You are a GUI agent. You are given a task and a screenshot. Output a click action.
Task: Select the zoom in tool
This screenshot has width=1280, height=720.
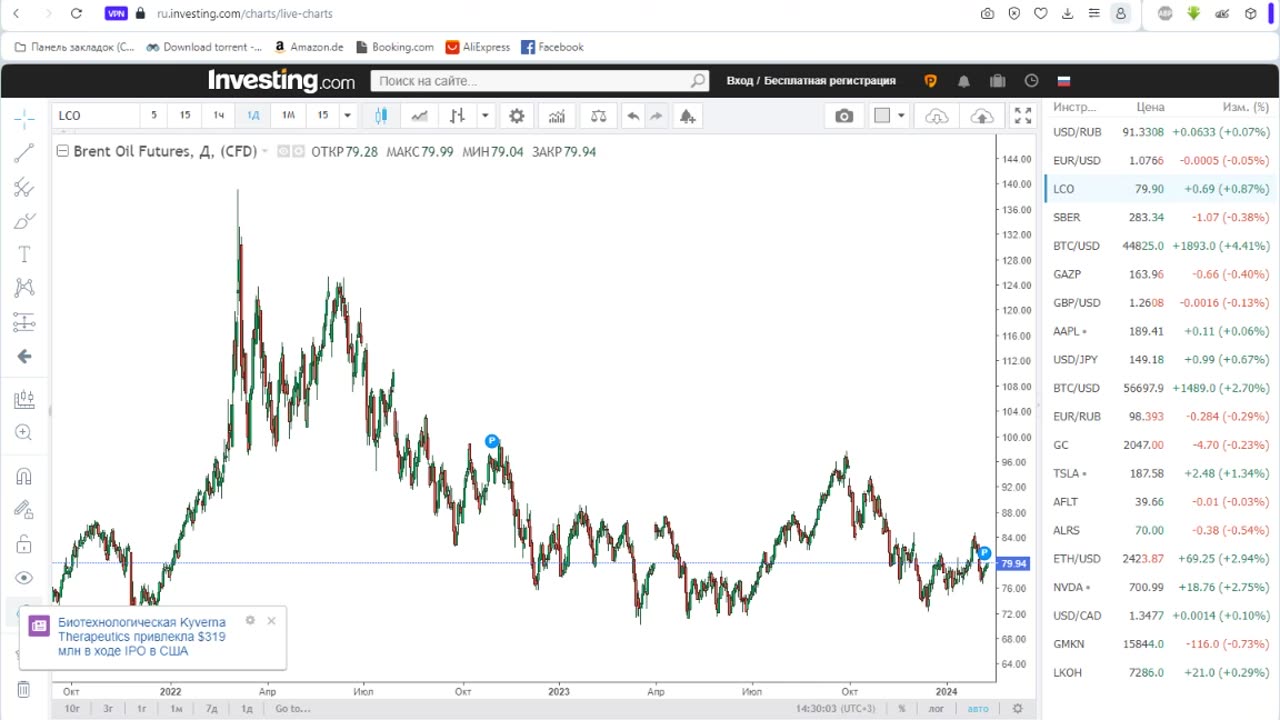pos(24,433)
